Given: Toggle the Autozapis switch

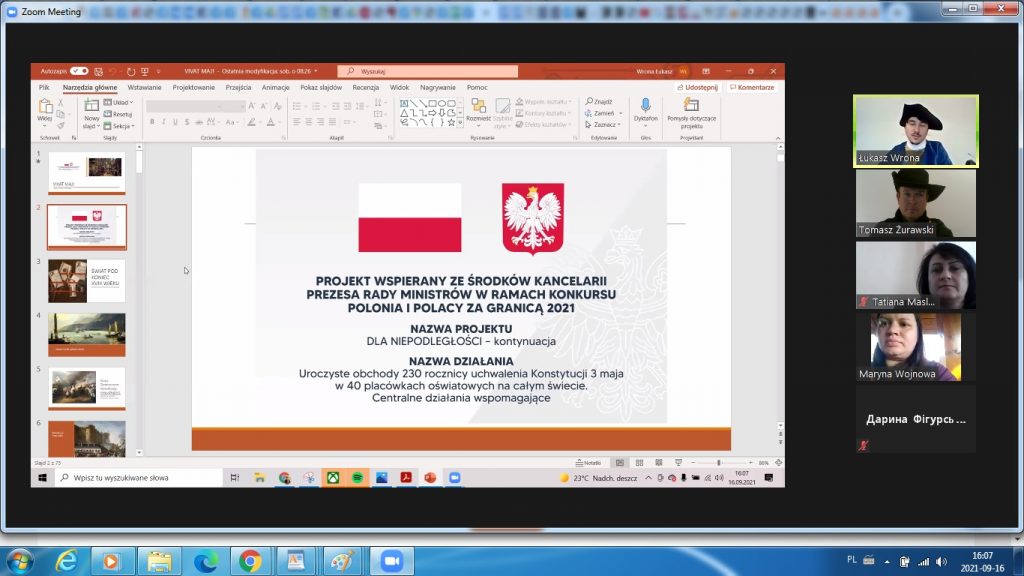Looking at the screenshot, I should tap(78, 71).
